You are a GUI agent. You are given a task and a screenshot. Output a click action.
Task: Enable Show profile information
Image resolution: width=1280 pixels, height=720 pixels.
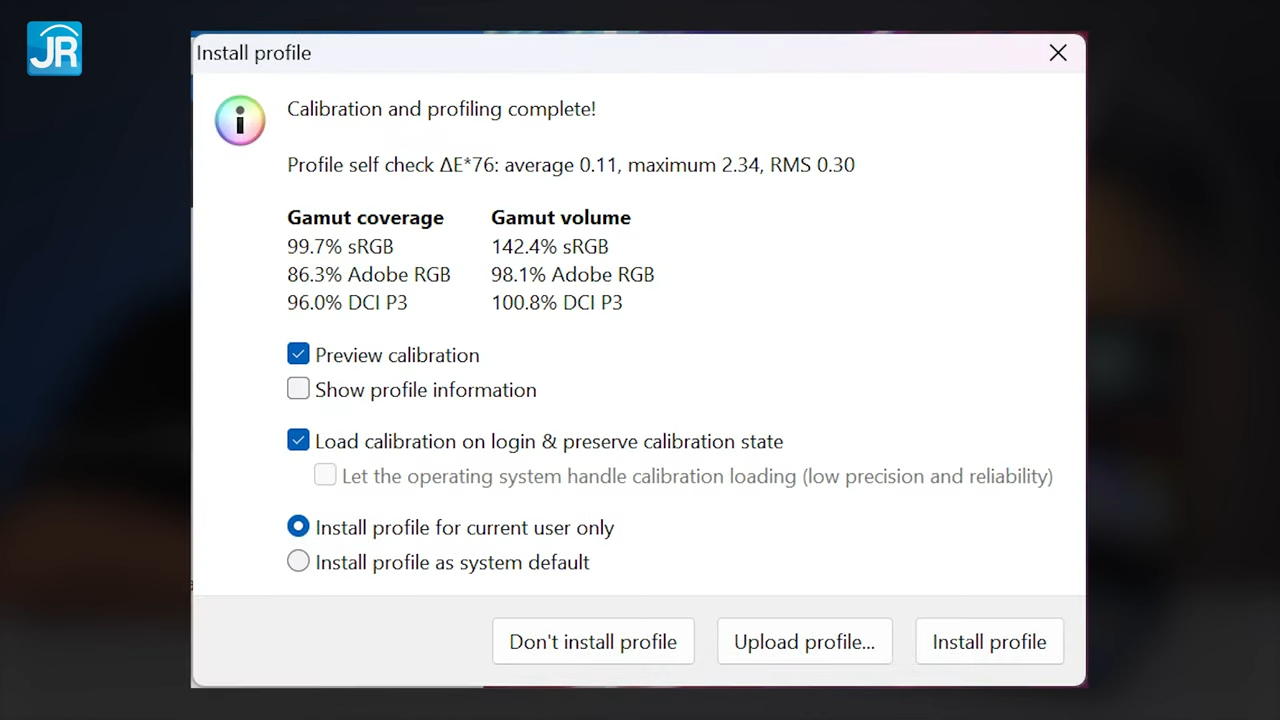pyautogui.click(x=298, y=389)
